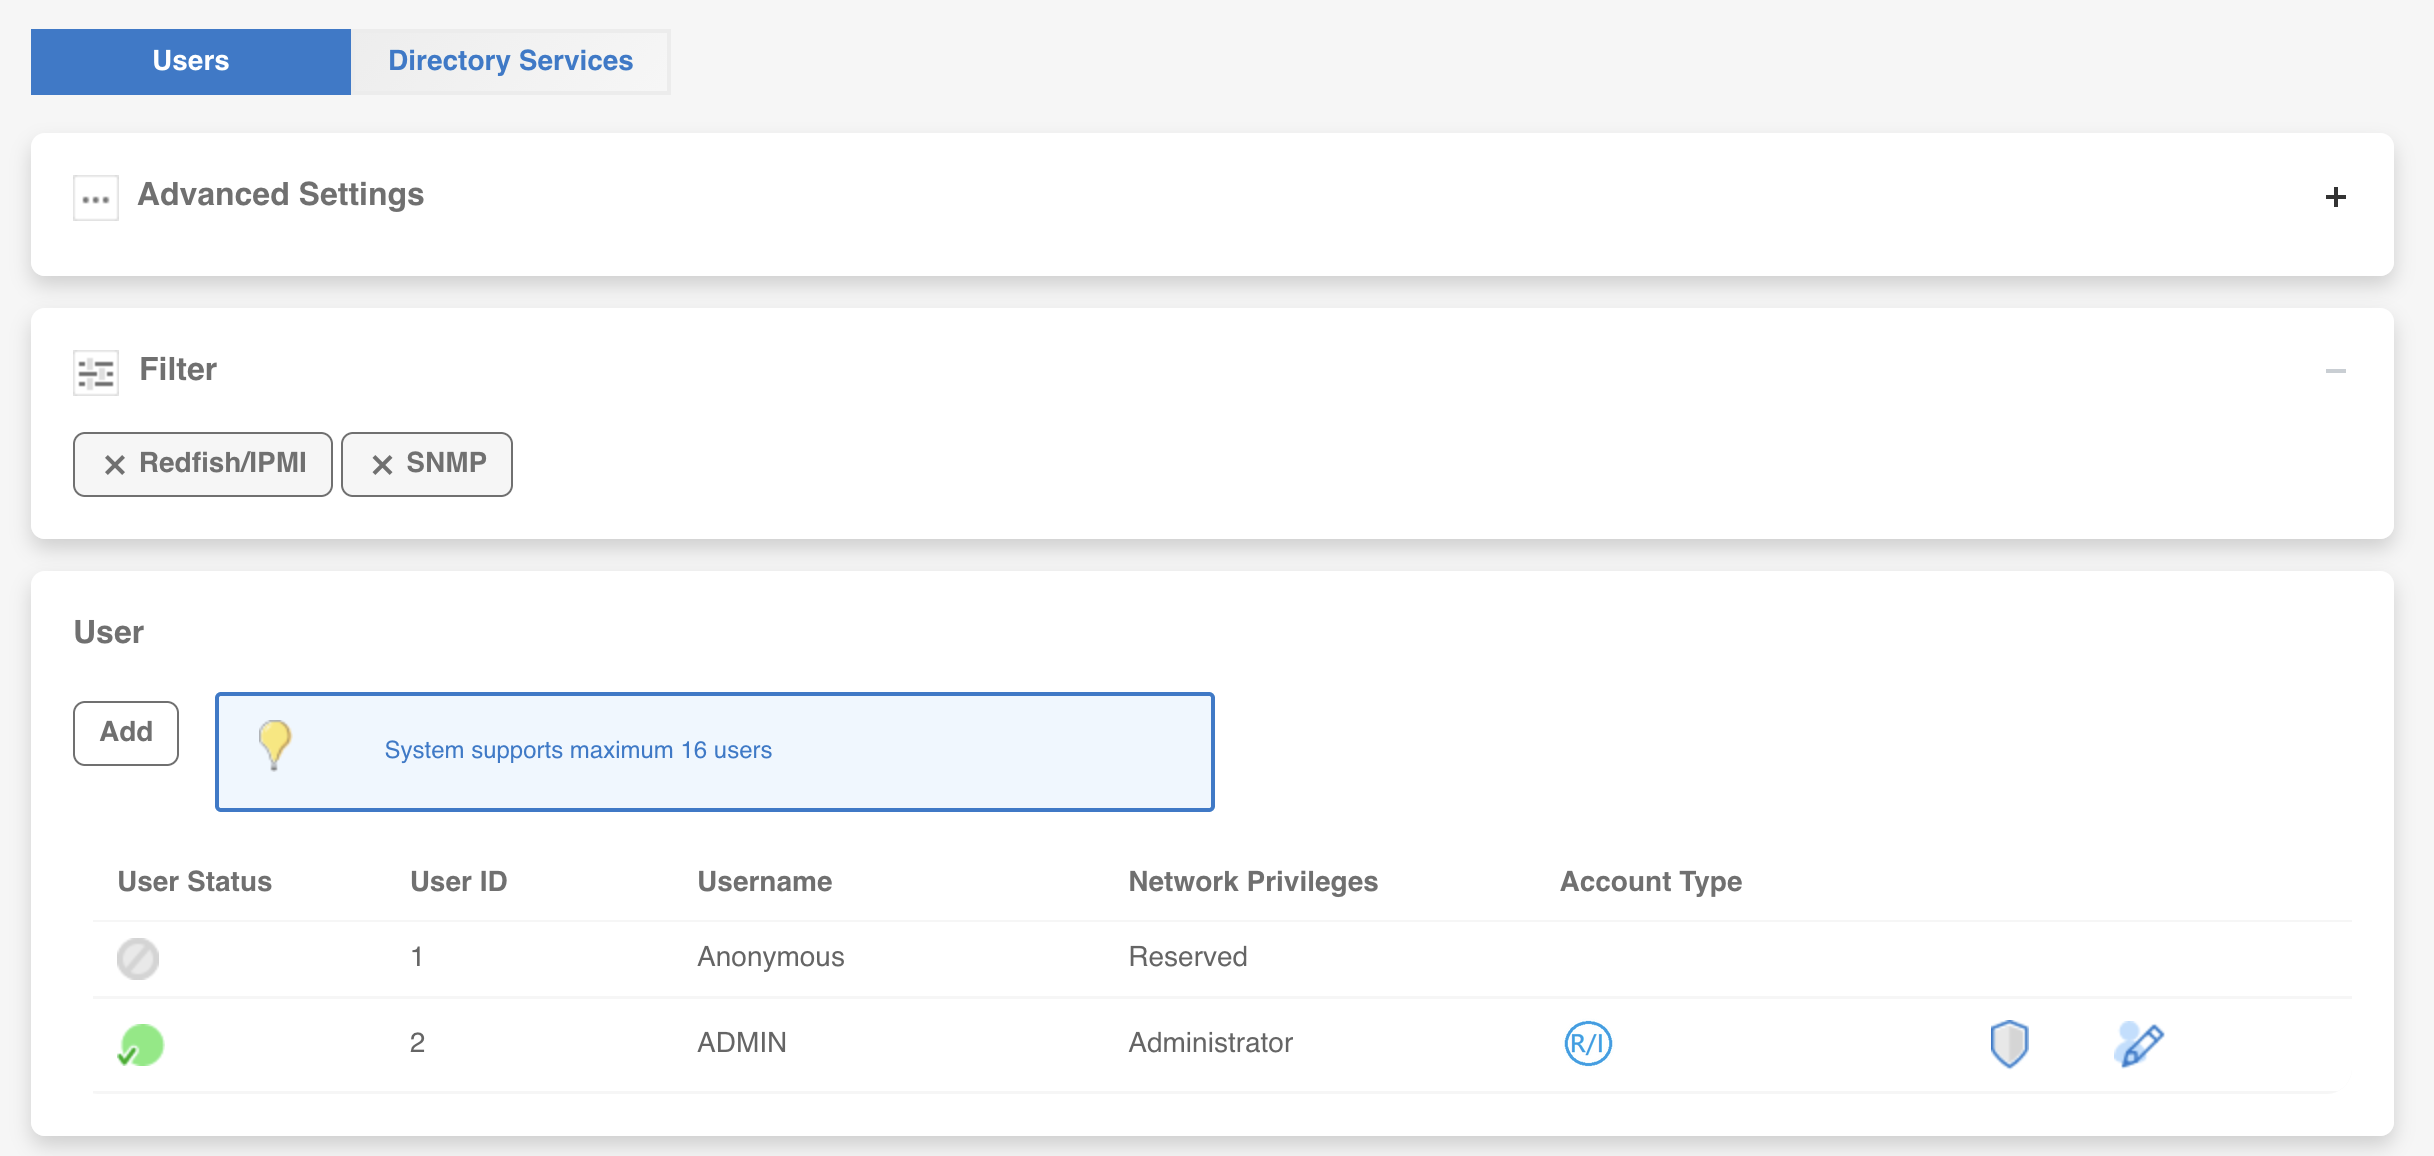2434x1156 pixels.
Task: Collapse the Filter section
Action: [2336, 371]
